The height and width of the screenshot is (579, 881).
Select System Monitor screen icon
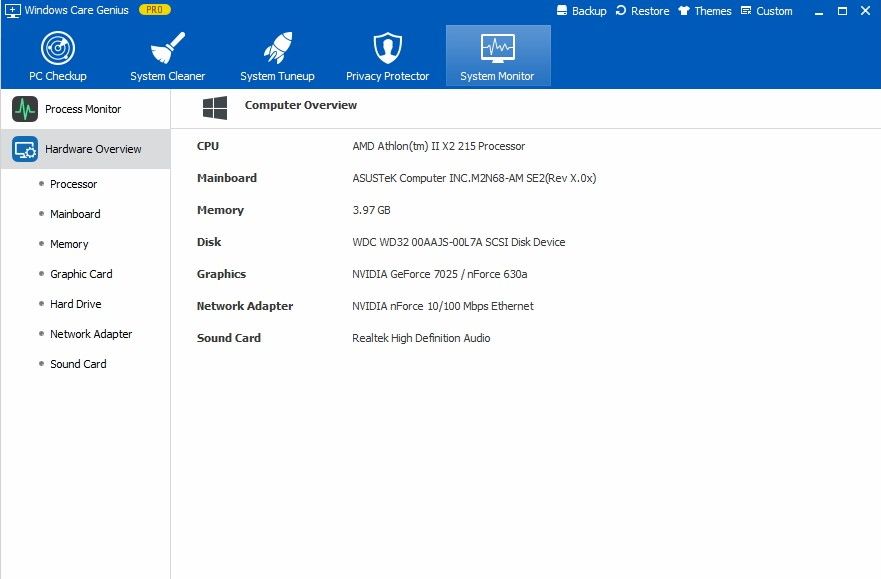[x=497, y=48]
